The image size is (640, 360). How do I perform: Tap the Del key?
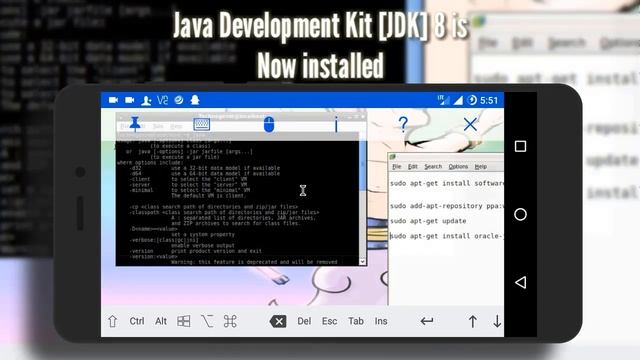(304, 321)
